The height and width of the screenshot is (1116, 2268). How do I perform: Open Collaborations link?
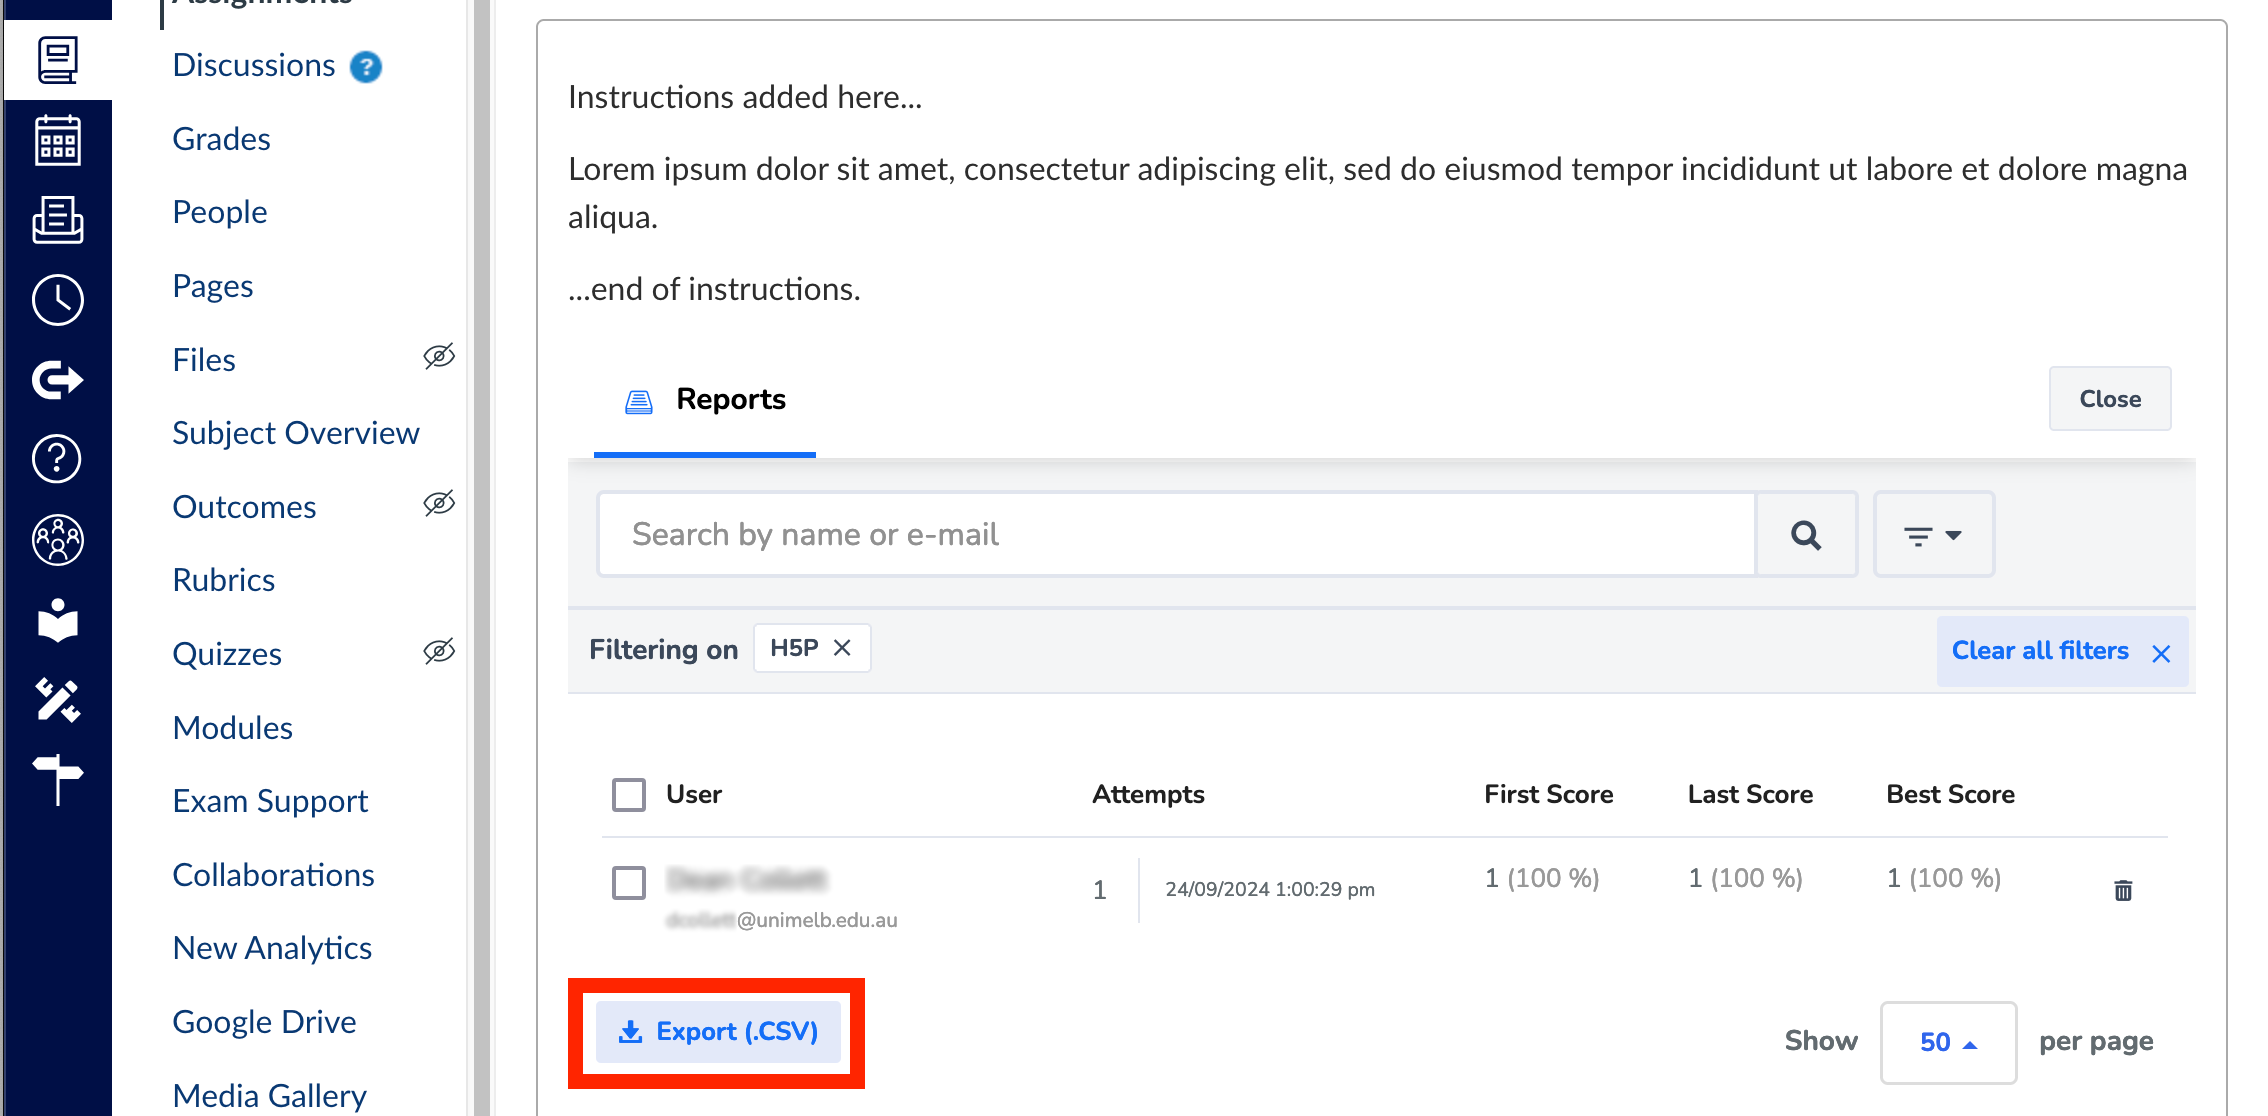[x=274, y=875]
